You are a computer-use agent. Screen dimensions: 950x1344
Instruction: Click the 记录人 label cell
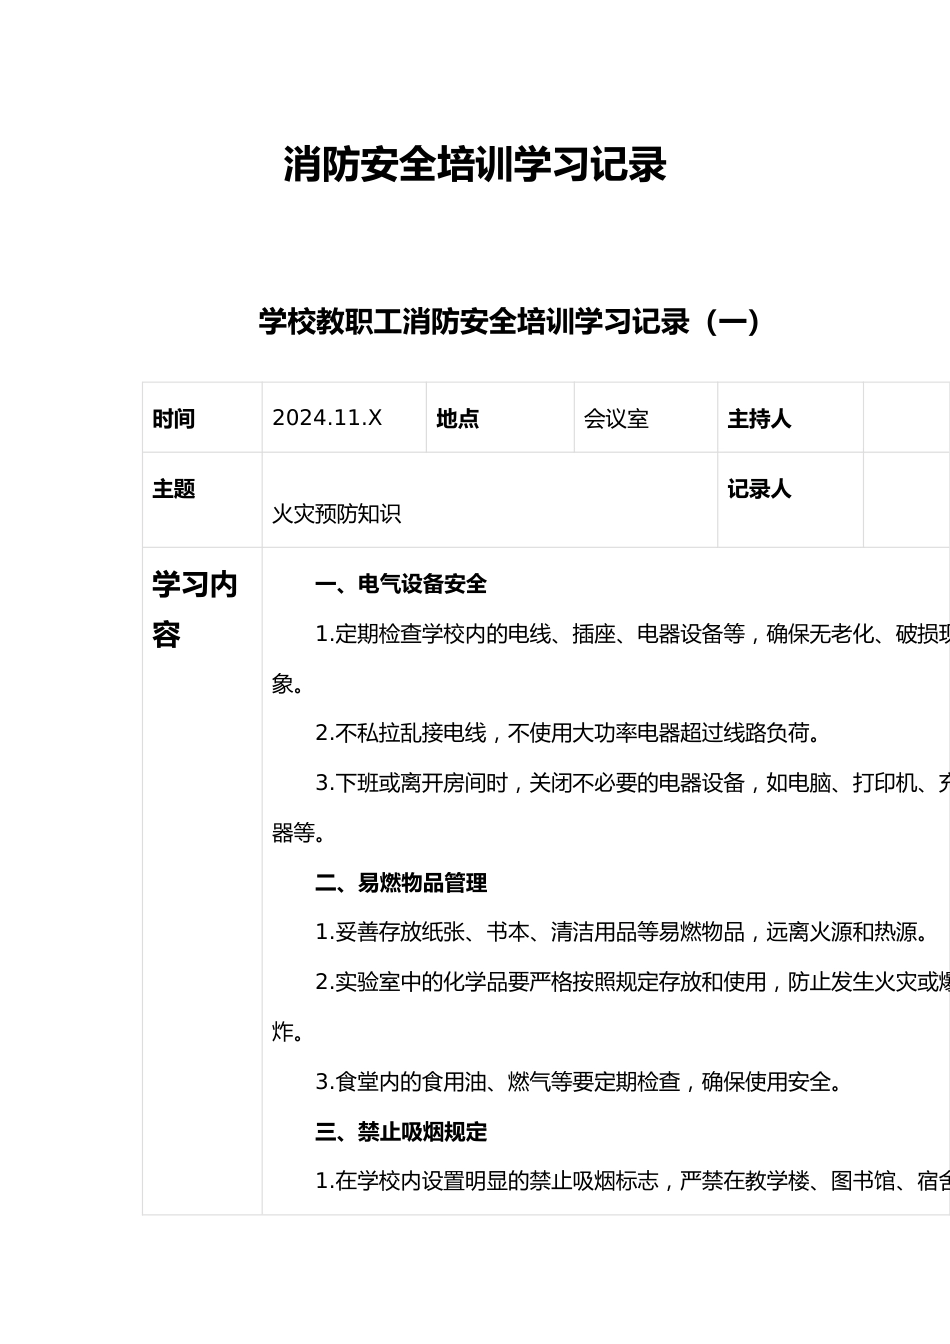coord(790,500)
